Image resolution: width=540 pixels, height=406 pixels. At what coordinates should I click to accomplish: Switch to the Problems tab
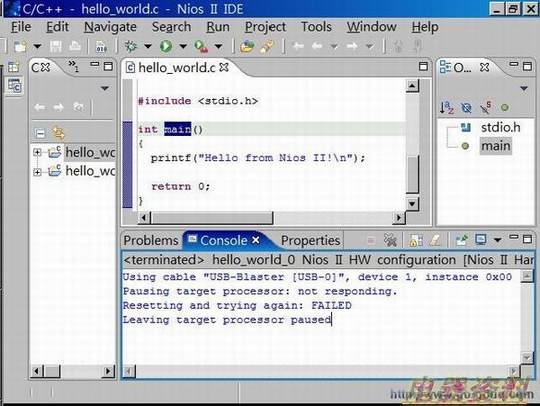pyautogui.click(x=151, y=240)
